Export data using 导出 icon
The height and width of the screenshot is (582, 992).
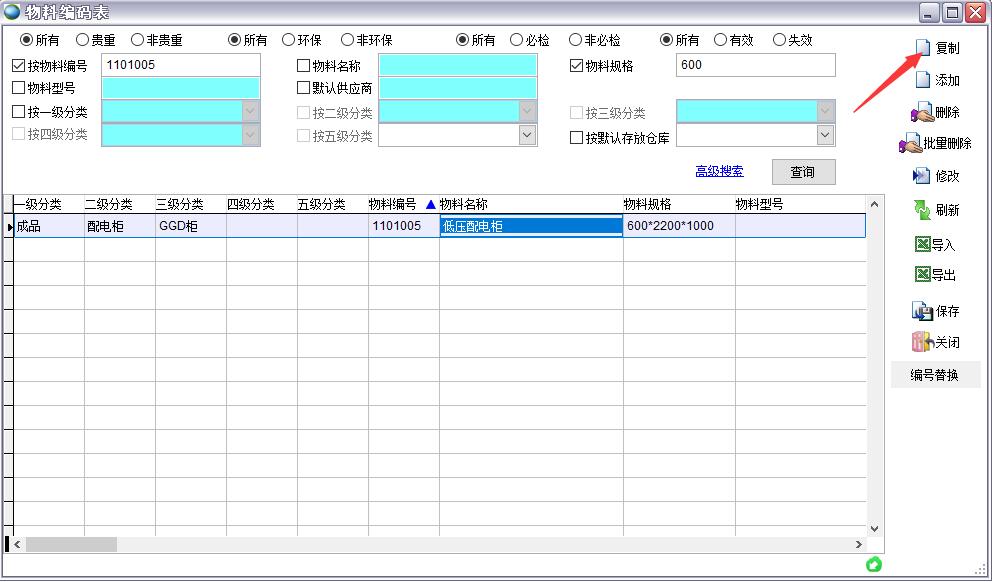[x=922, y=275]
